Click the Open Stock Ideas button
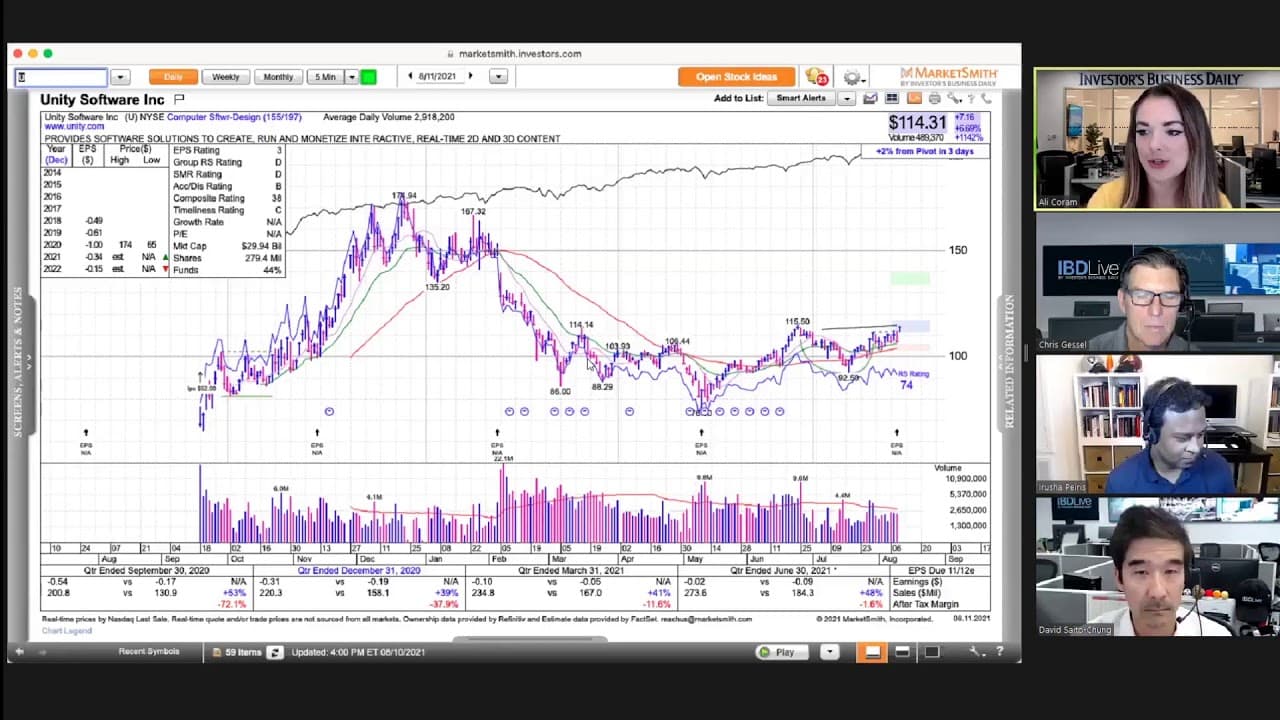 737,77
